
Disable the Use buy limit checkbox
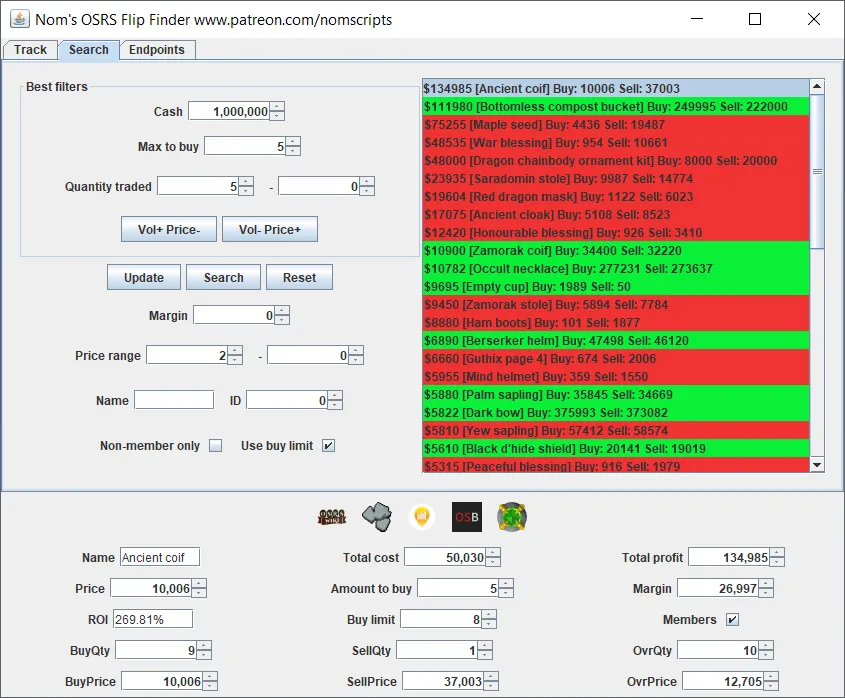pyautogui.click(x=328, y=446)
